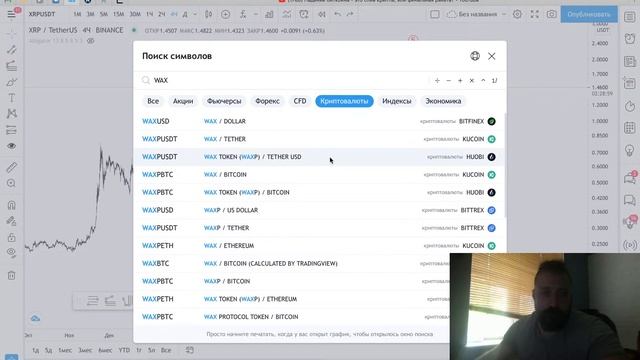
Task: Take a chart snapshot with camera icon
Action: pyautogui.click(x=551, y=14)
